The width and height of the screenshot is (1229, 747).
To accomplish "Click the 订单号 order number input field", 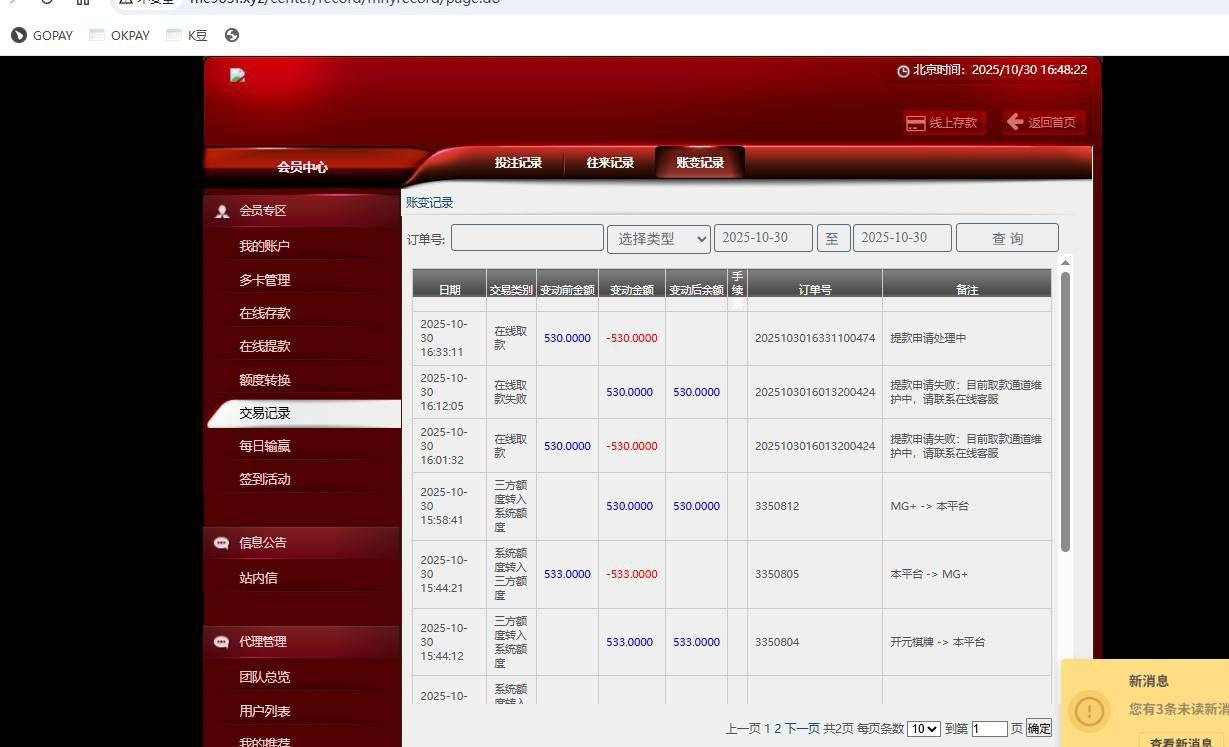I will 526,238.
